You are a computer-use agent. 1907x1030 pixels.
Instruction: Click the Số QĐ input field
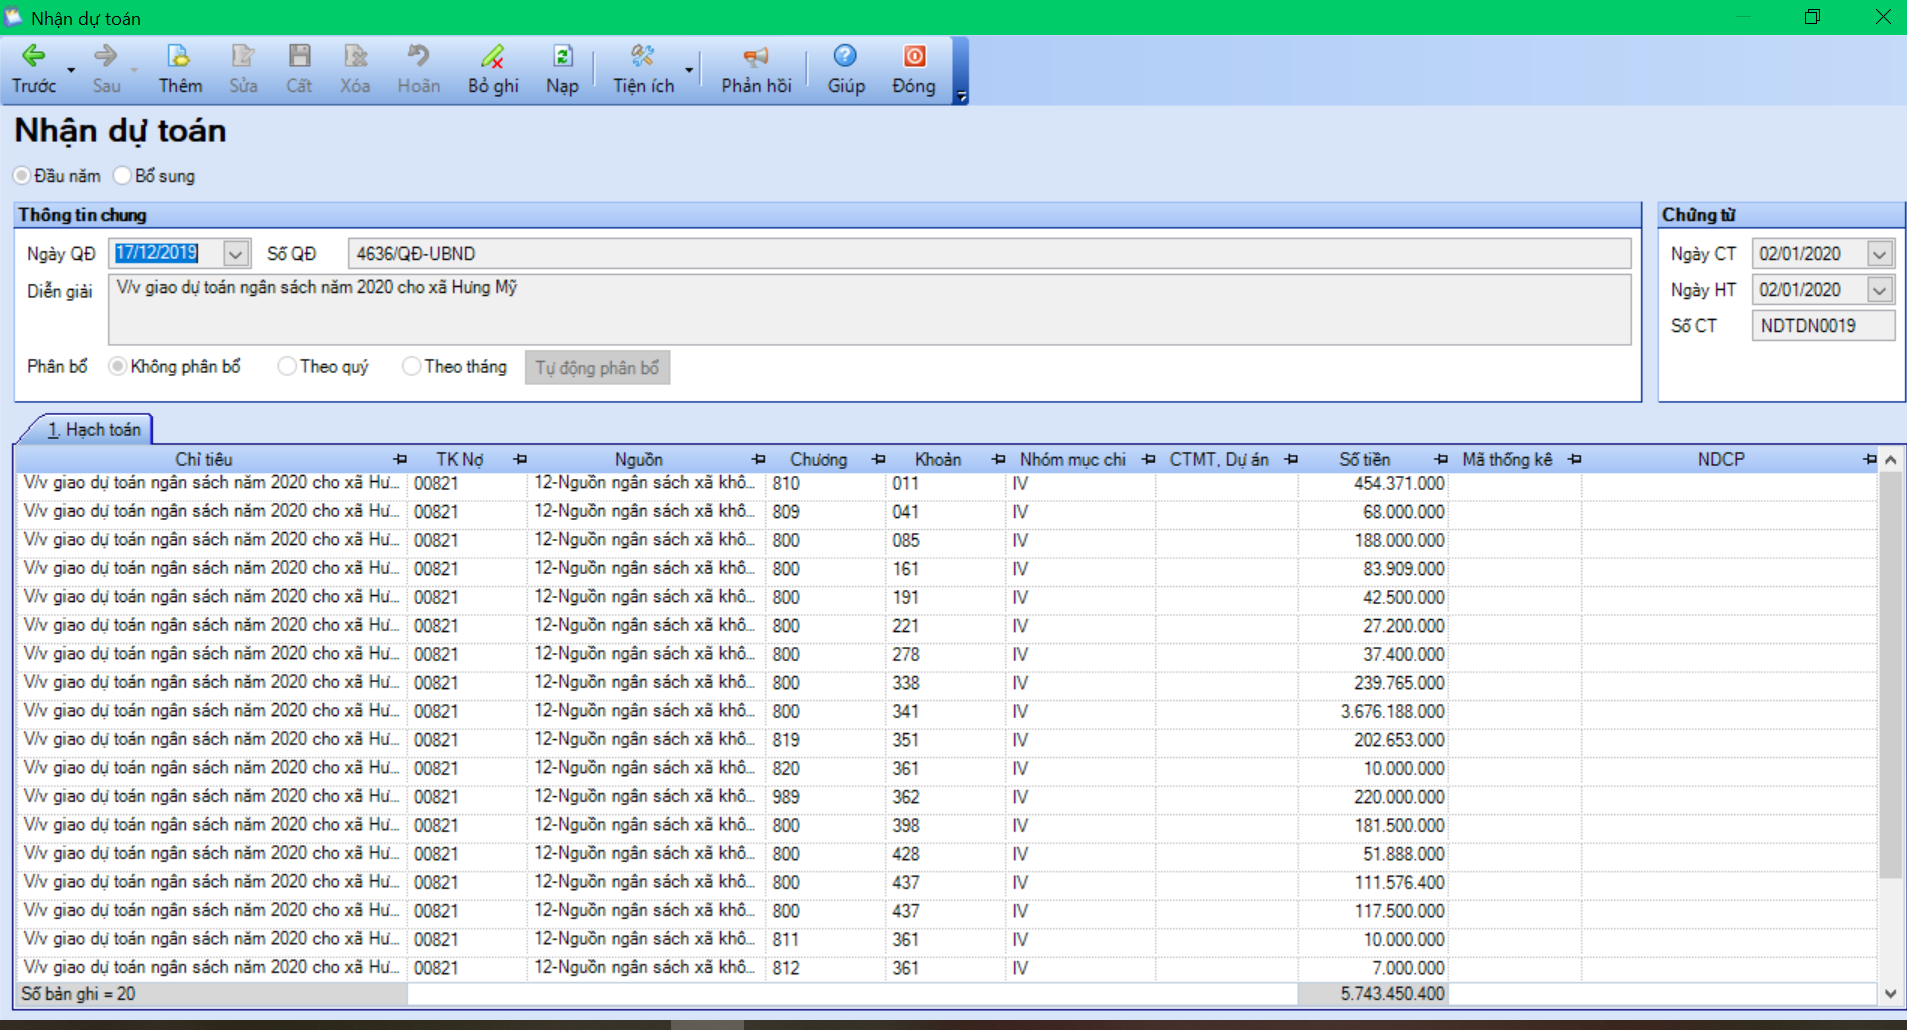point(988,254)
